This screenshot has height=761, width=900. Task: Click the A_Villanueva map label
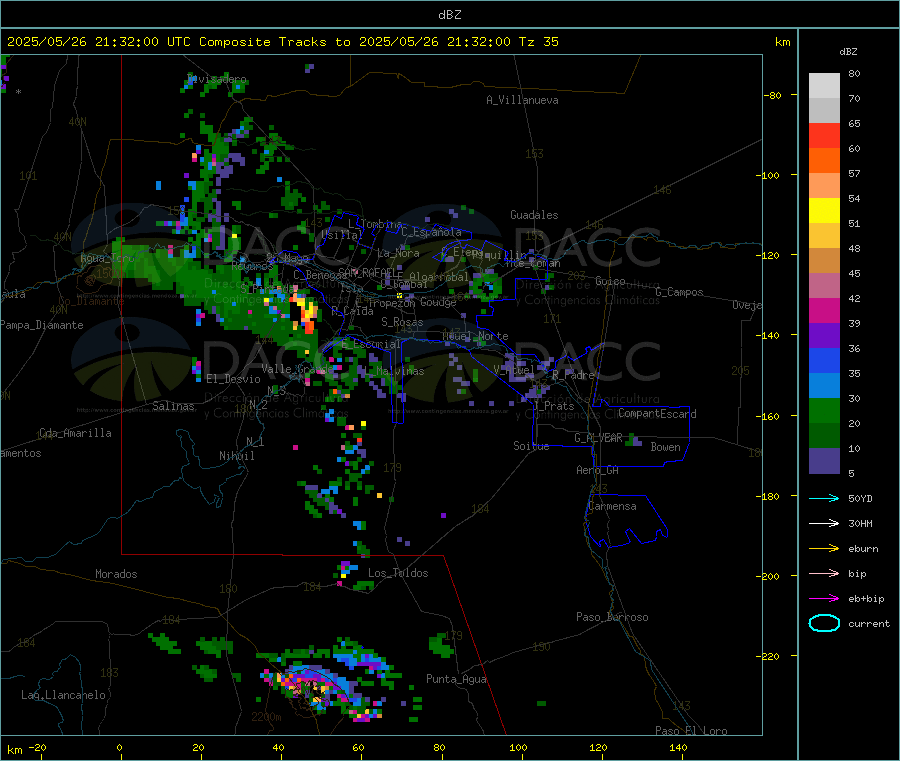[x=522, y=100]
